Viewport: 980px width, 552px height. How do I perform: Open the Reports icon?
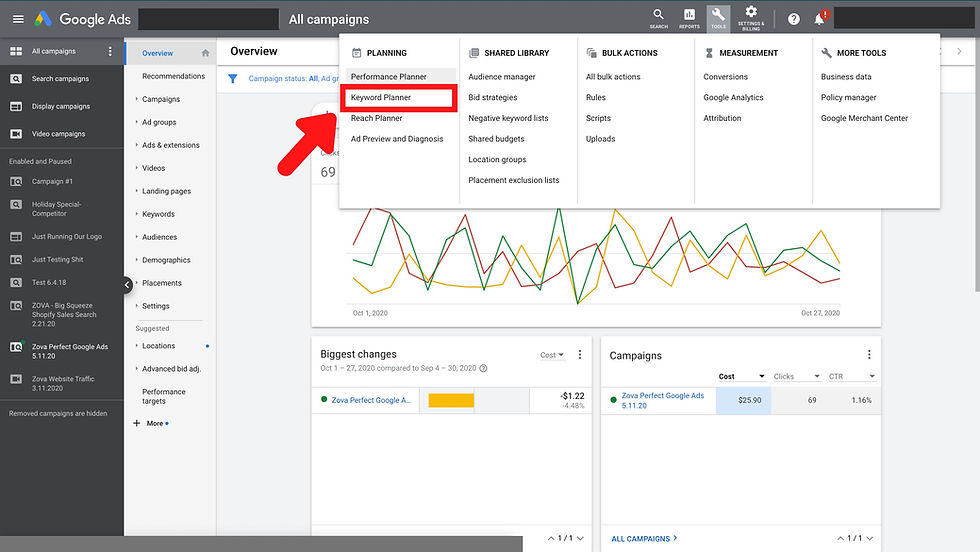click(689, 18)
